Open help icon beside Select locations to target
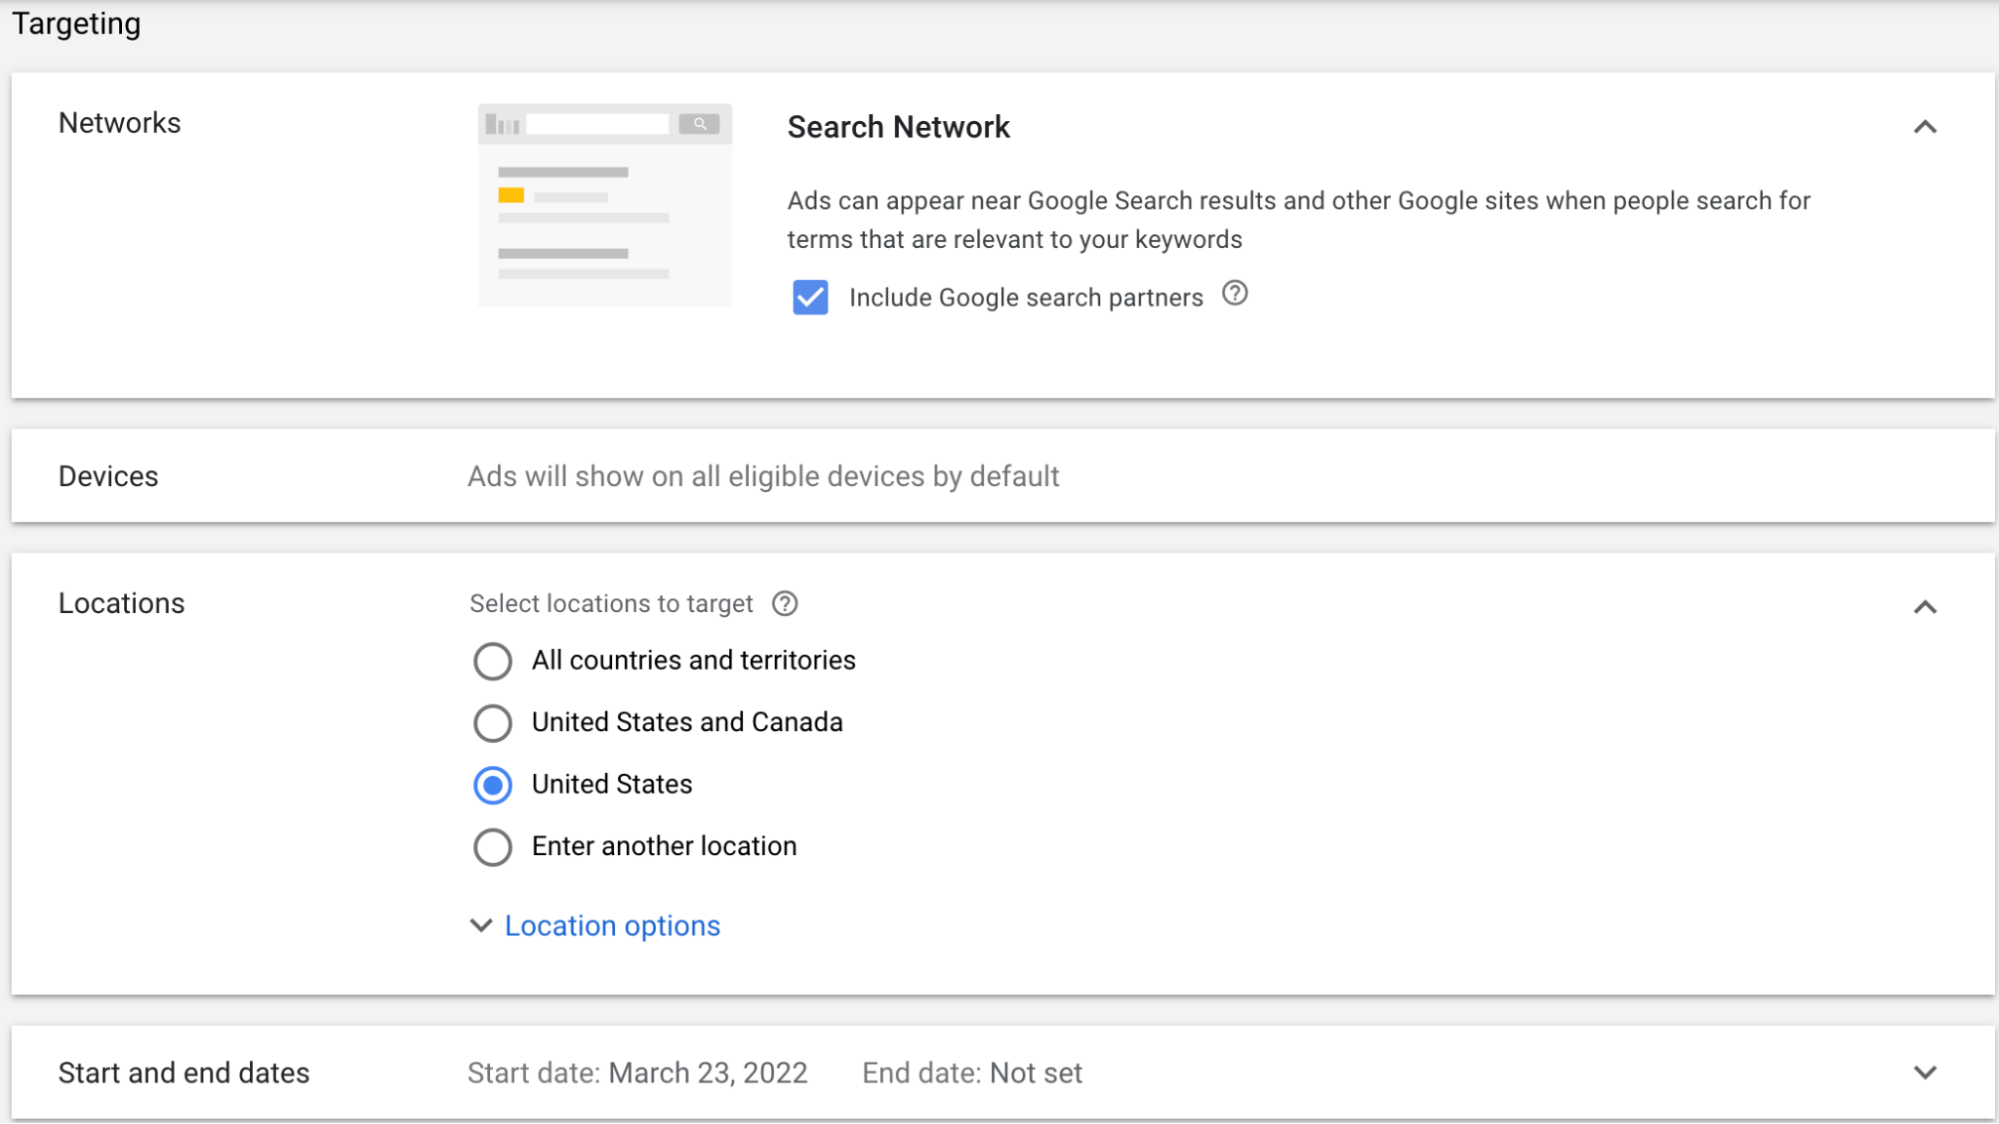 click(785, 604)
